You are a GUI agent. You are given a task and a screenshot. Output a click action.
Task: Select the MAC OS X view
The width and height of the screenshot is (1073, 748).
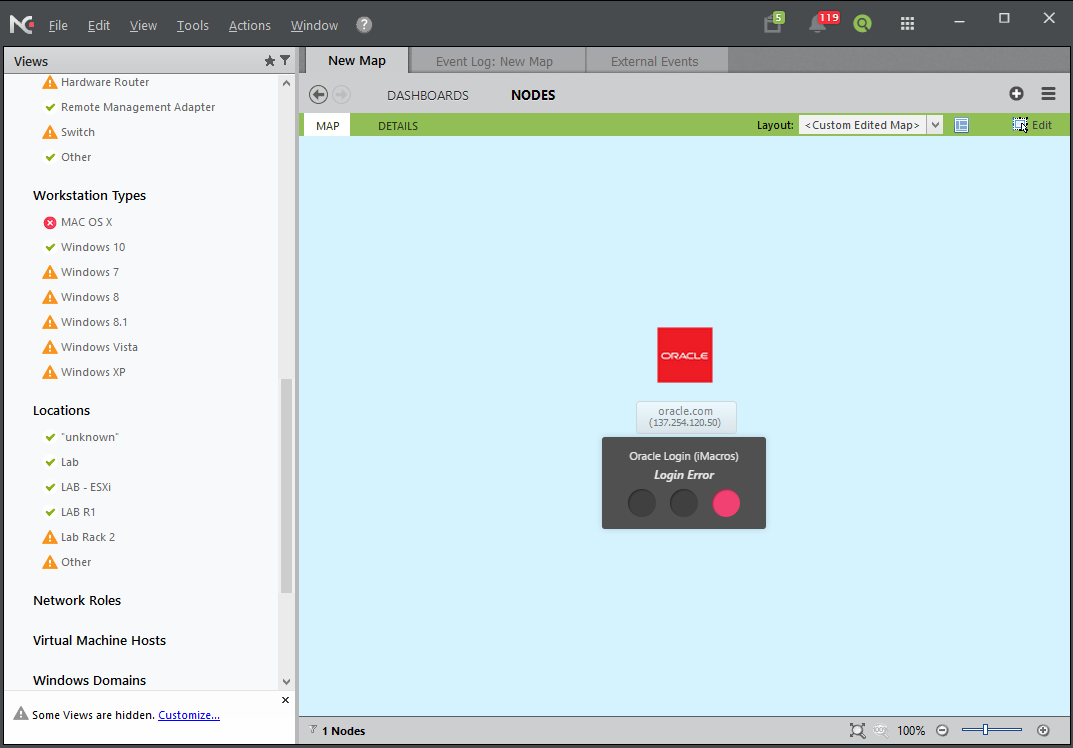click(86, 222)
